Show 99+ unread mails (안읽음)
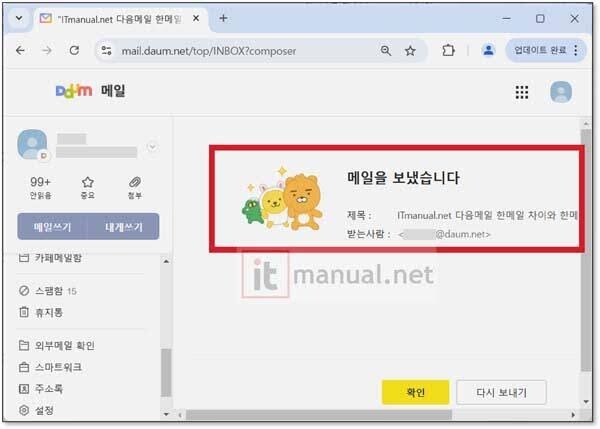 point(40,188)
